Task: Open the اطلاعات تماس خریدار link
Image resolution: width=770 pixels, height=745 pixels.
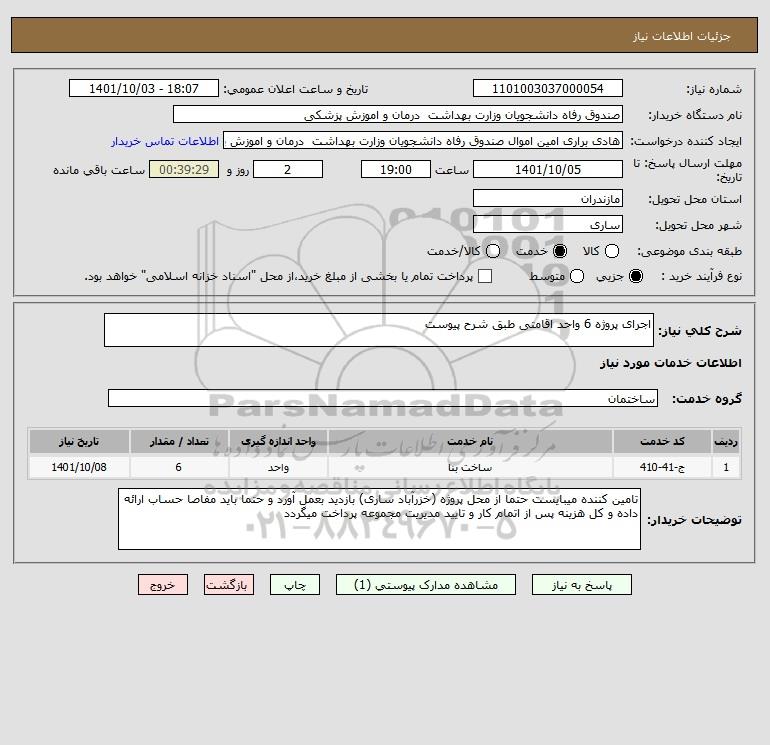Action: coord(165,141)
